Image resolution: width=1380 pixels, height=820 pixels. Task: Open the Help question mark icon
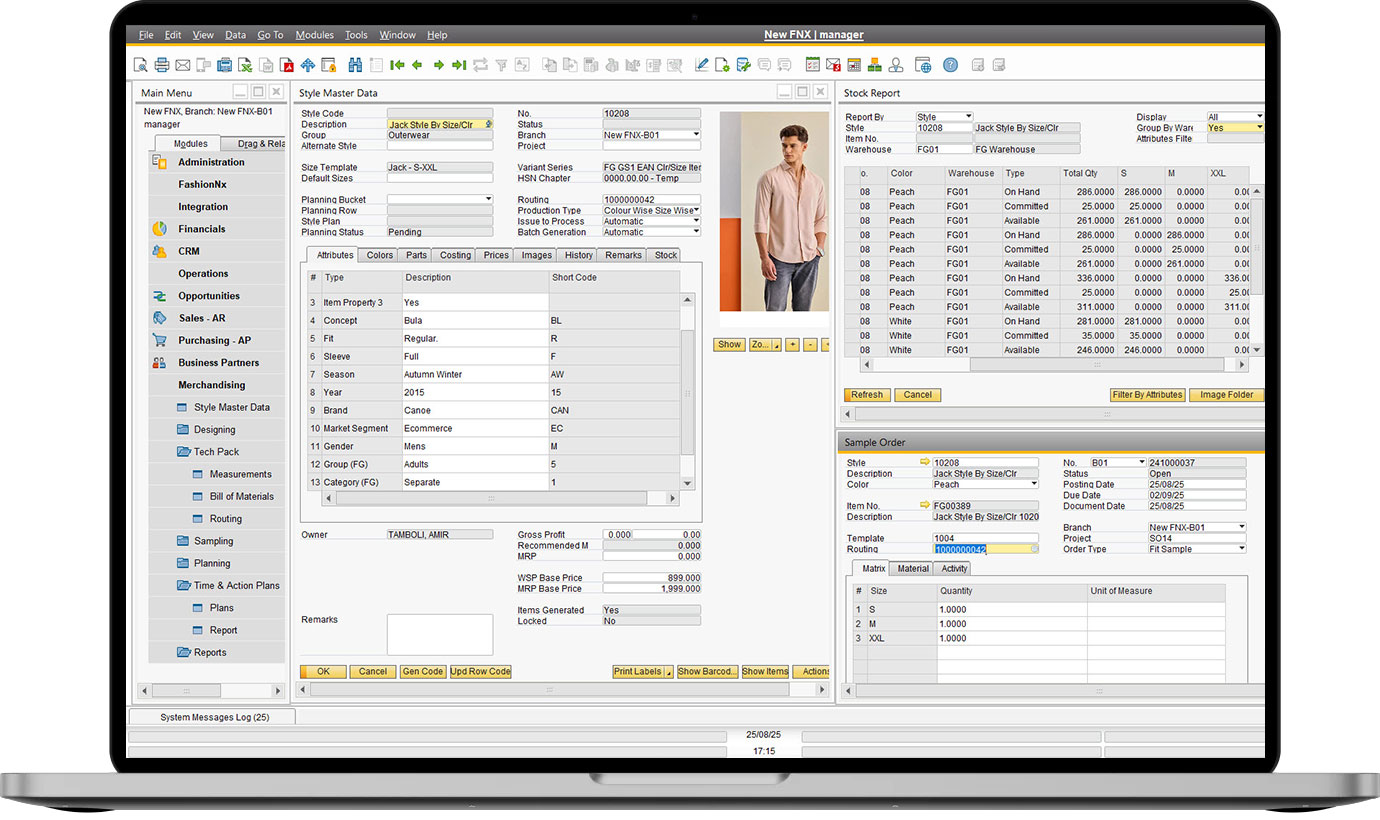click(x=950, y=65)
